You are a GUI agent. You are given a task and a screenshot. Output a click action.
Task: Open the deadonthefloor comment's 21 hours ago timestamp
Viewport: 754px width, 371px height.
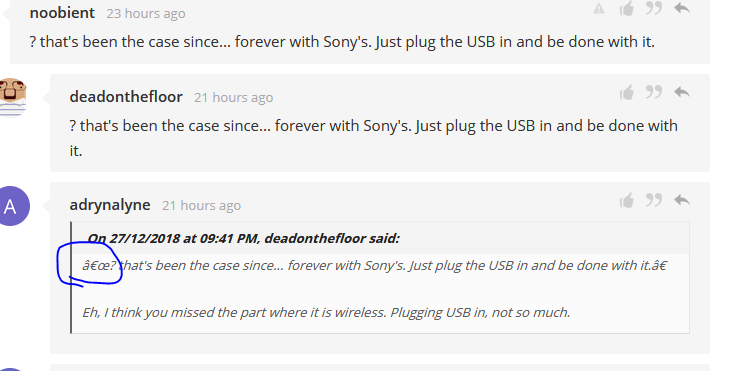click(234, 98)
